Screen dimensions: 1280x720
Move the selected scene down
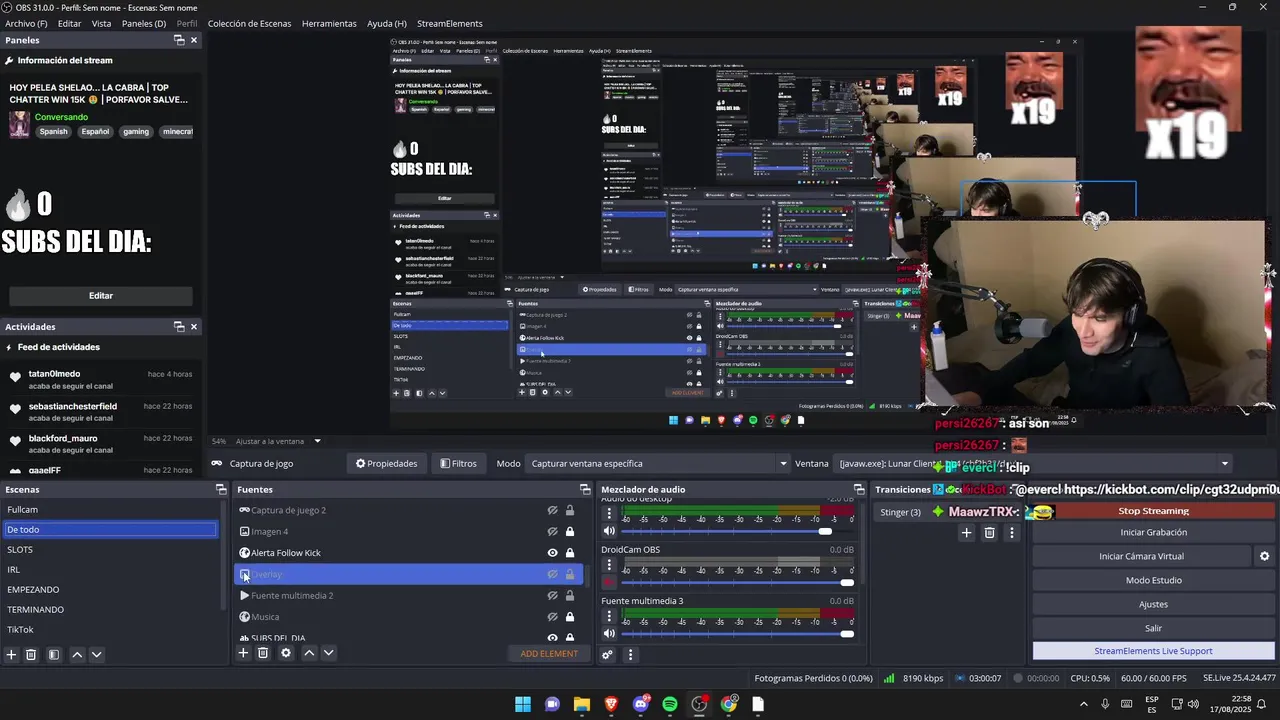coord(96,654)
